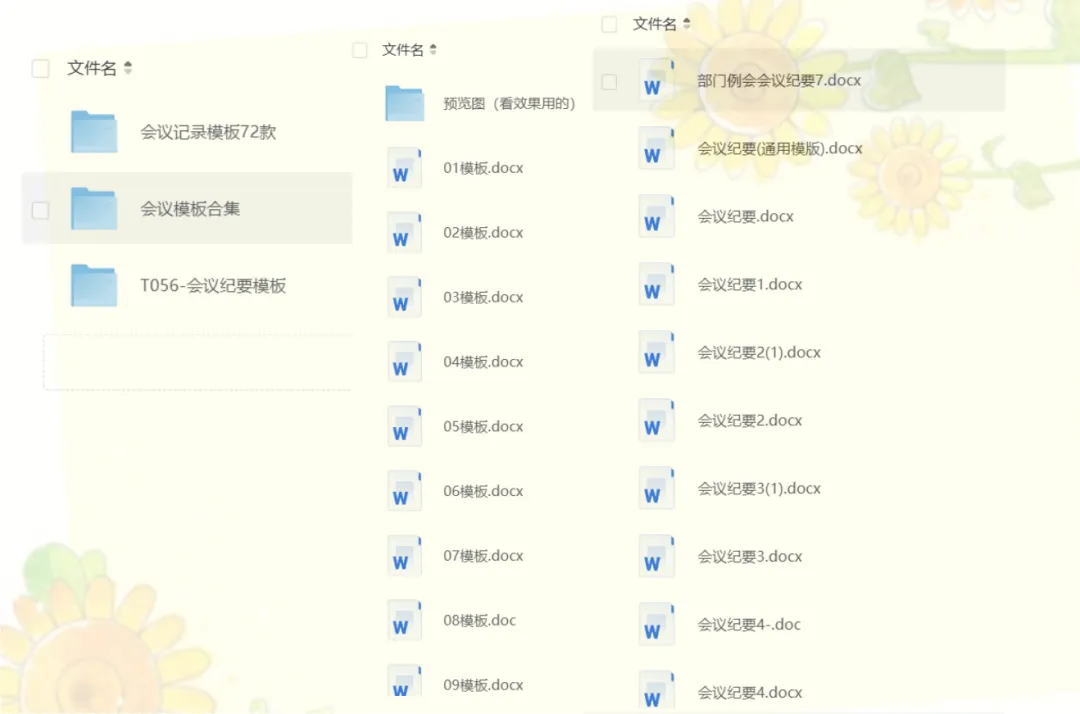
Task: Click the Word icon for 04模板.docx
Action: [404, 362]
